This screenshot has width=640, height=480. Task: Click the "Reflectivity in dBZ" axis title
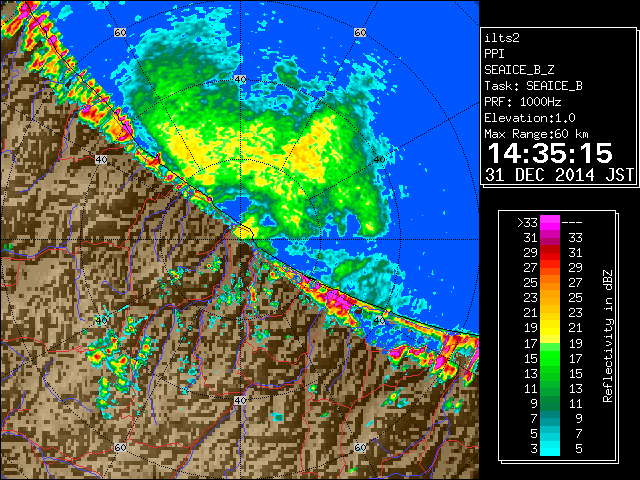pyautogui.click(x=608, y=336)
